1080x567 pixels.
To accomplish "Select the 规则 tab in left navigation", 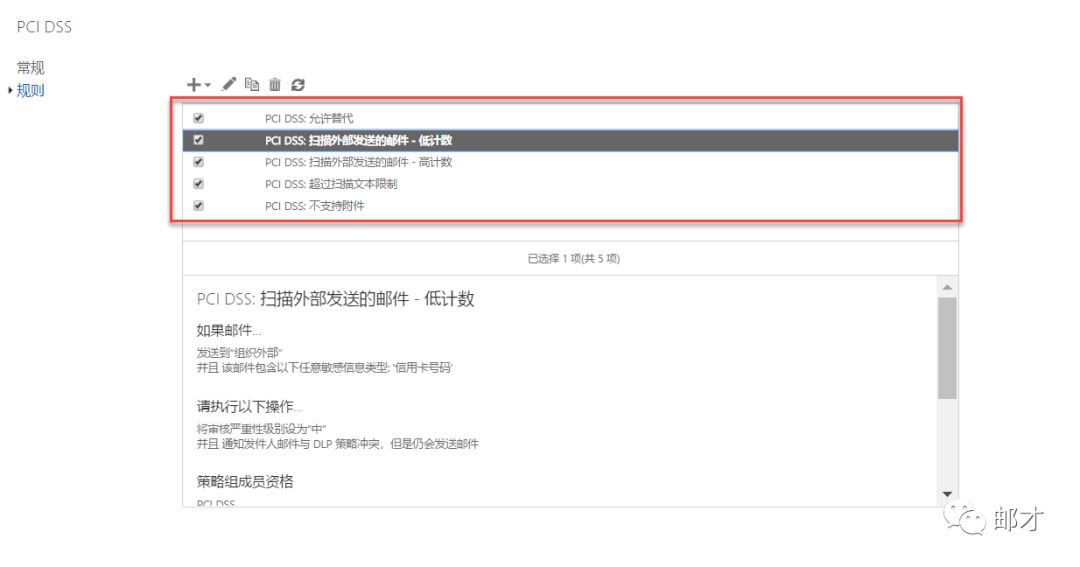I will [30, 91].
